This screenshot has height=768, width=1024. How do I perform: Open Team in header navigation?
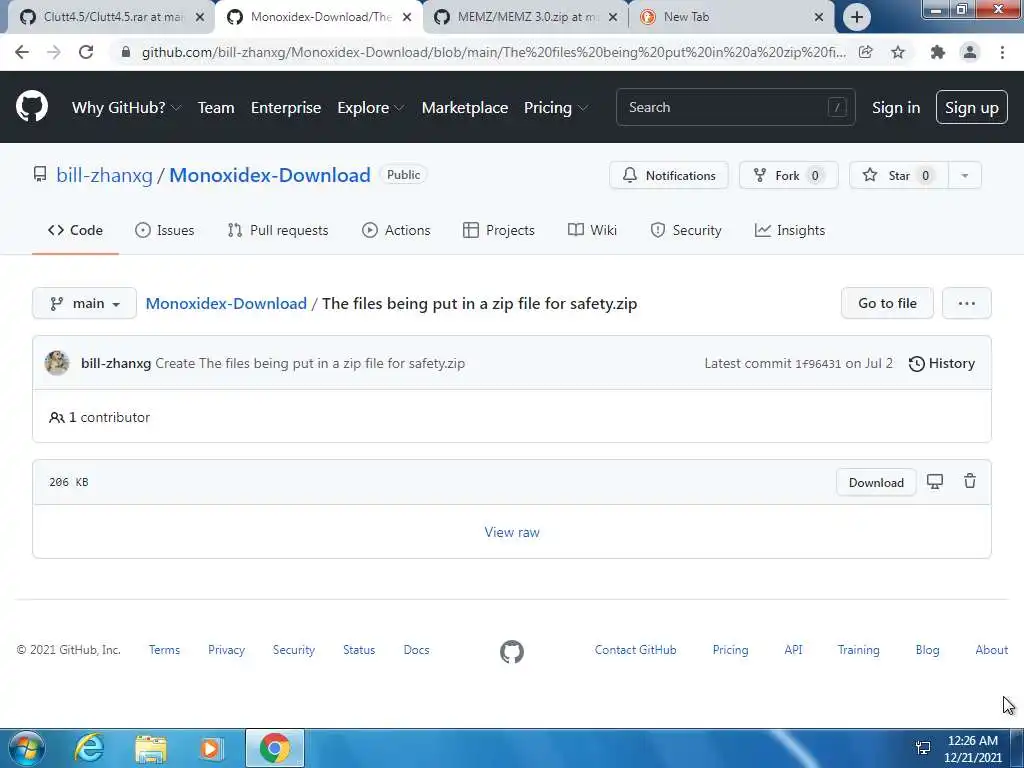point(216,108)
